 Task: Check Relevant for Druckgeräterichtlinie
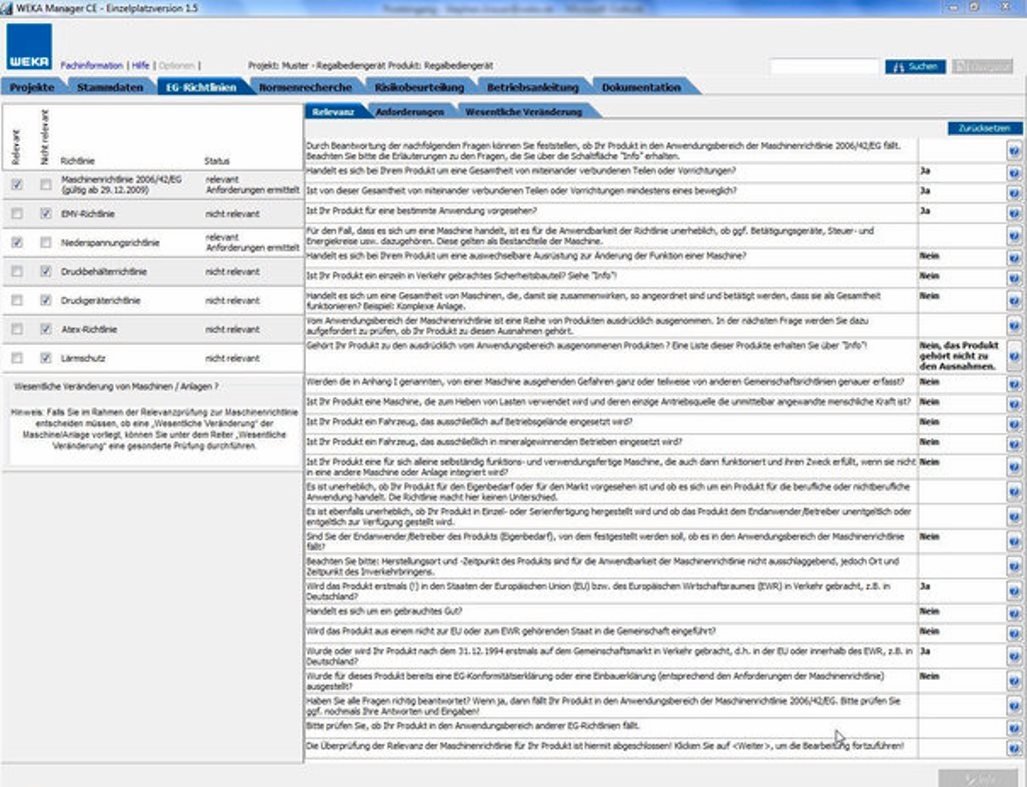tap(17, 300)
